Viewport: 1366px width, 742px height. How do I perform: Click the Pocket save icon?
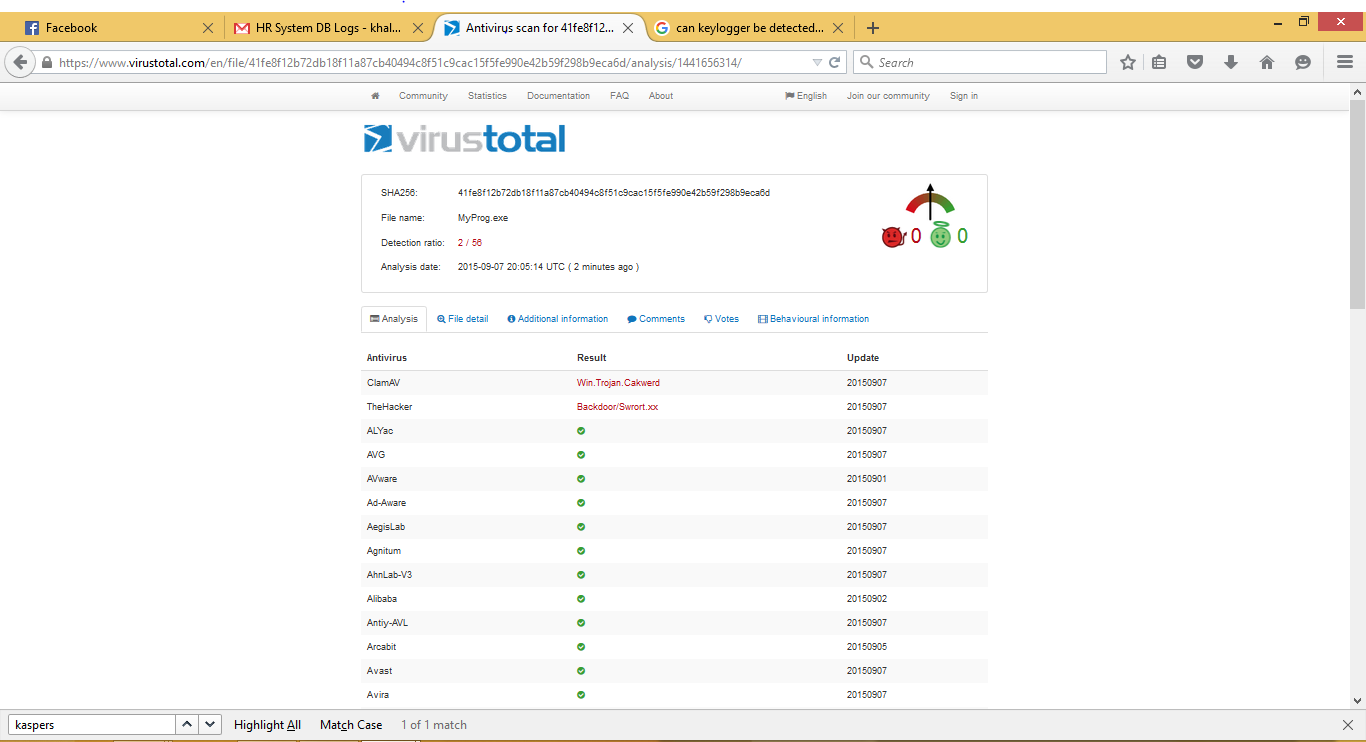click(x=1195, y=62)
